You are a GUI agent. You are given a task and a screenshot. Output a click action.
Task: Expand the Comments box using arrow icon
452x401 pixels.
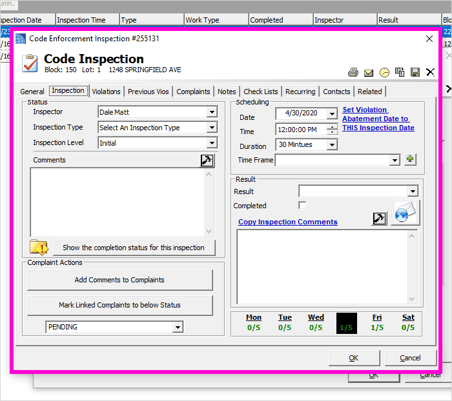click(x=207, y=160)
